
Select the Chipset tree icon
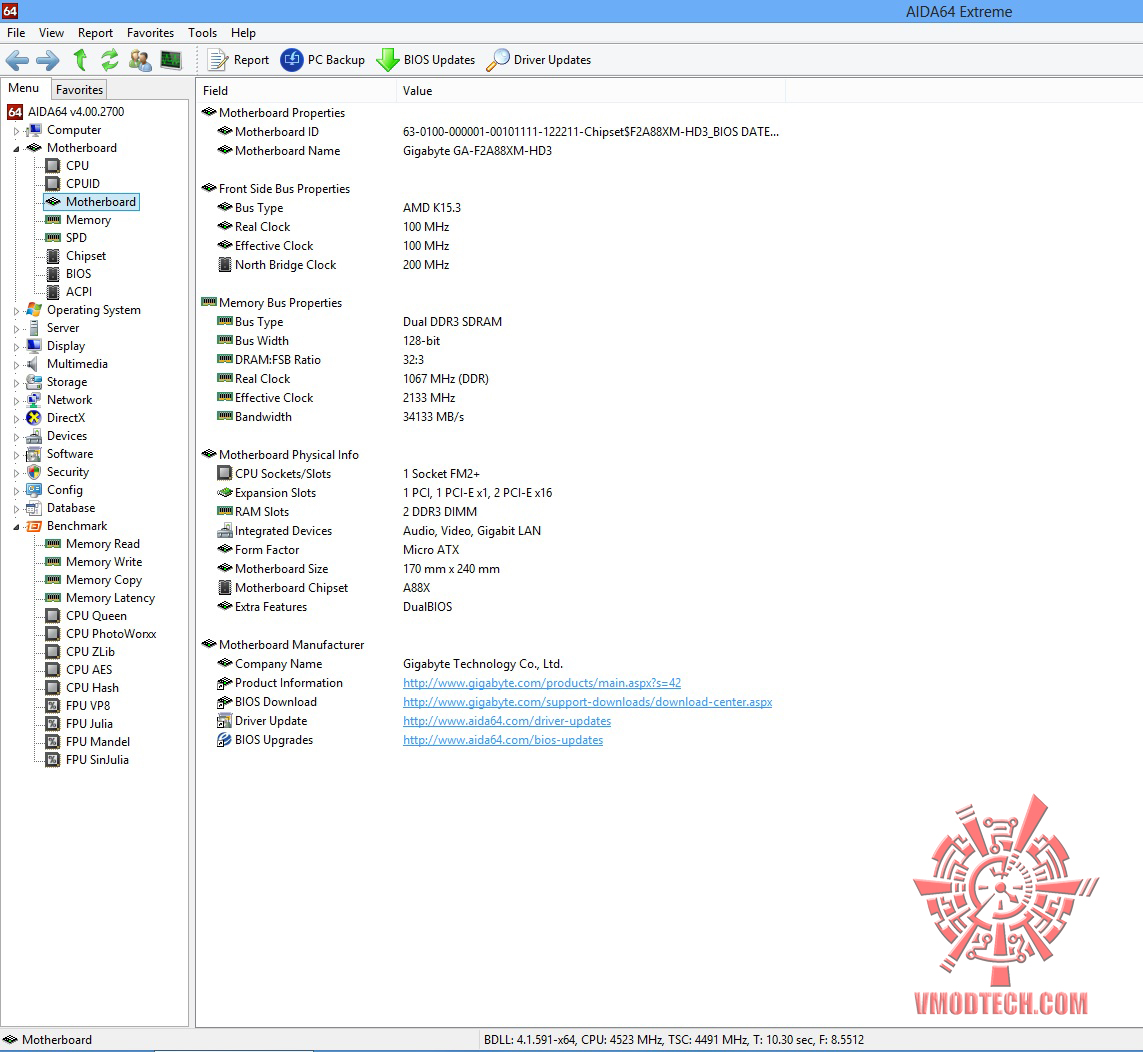(52, 256)
